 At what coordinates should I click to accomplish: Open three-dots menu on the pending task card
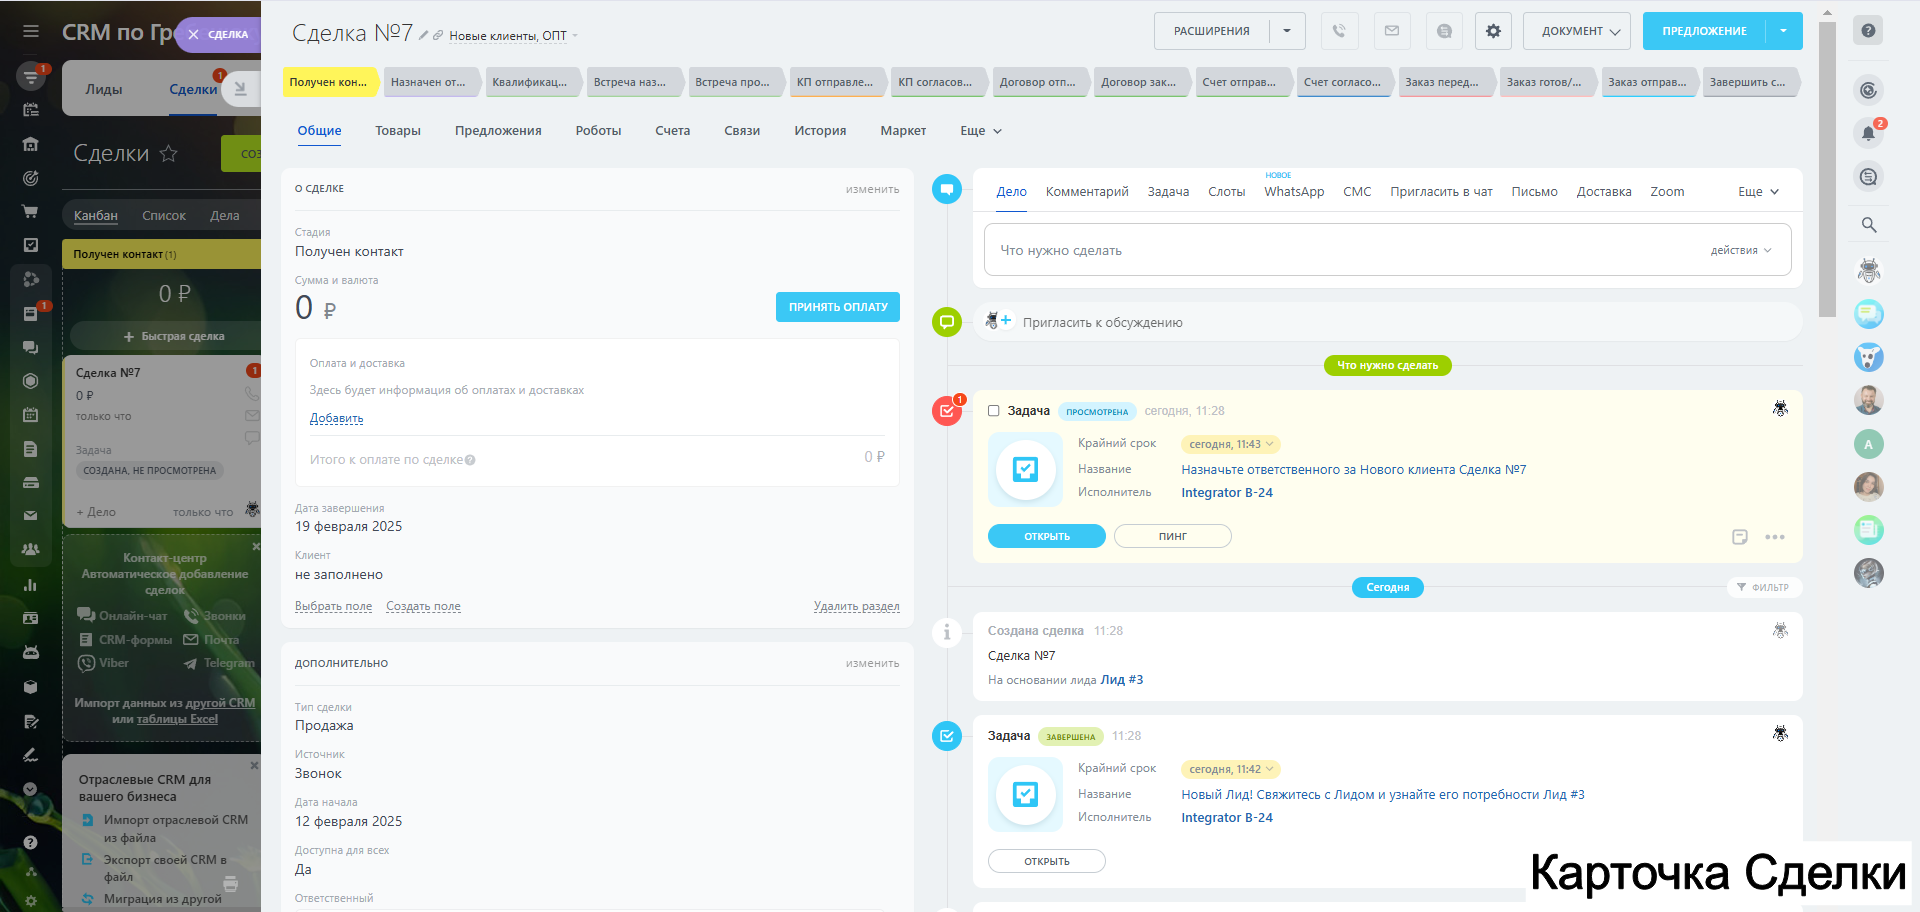[x=1775, y=537]
